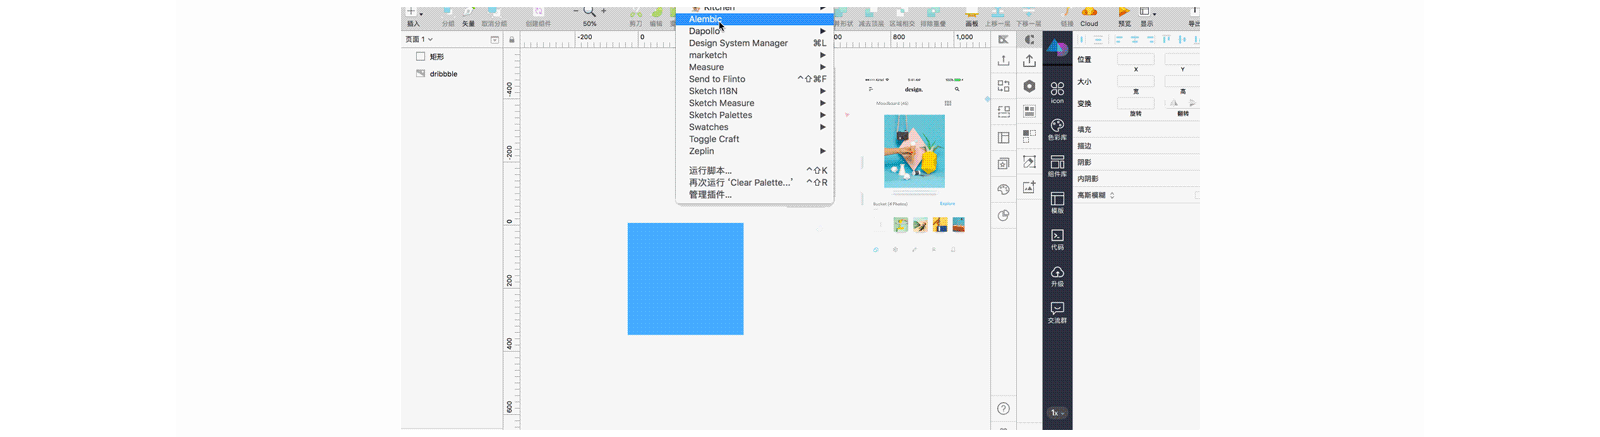The height and width of the screenshot is (437, 1600).
Task: Tick the 高斯模糊 gaussian blur checkbox
Action: [x=1197, y=195]
